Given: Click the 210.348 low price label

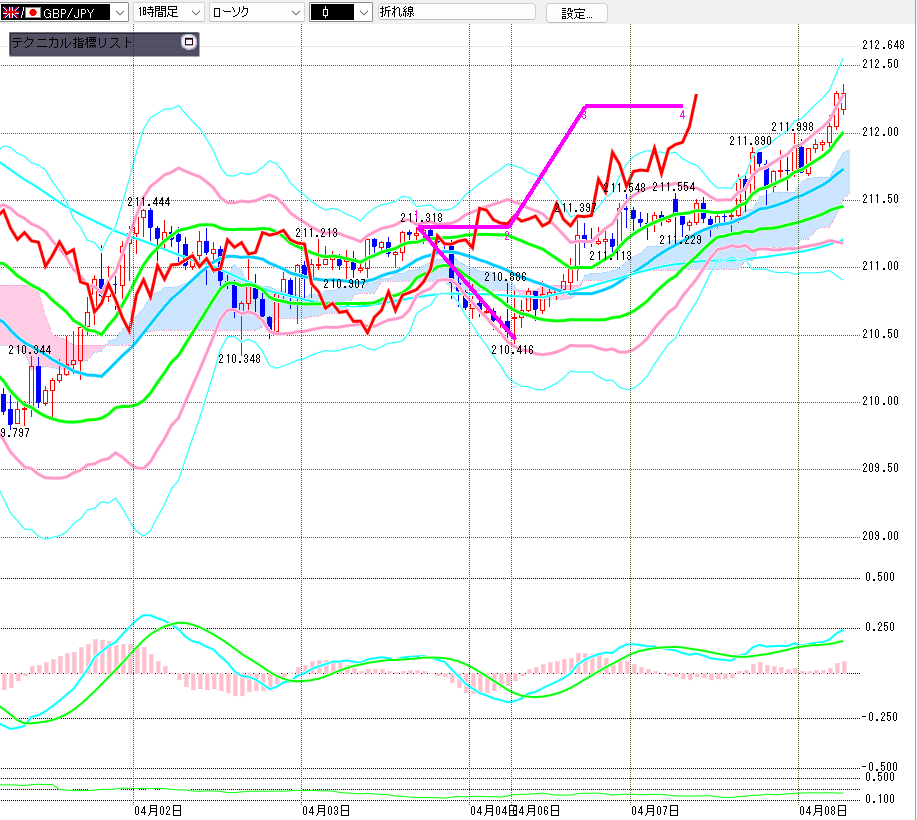Looking at the screenshot, I should coord(239,359).
